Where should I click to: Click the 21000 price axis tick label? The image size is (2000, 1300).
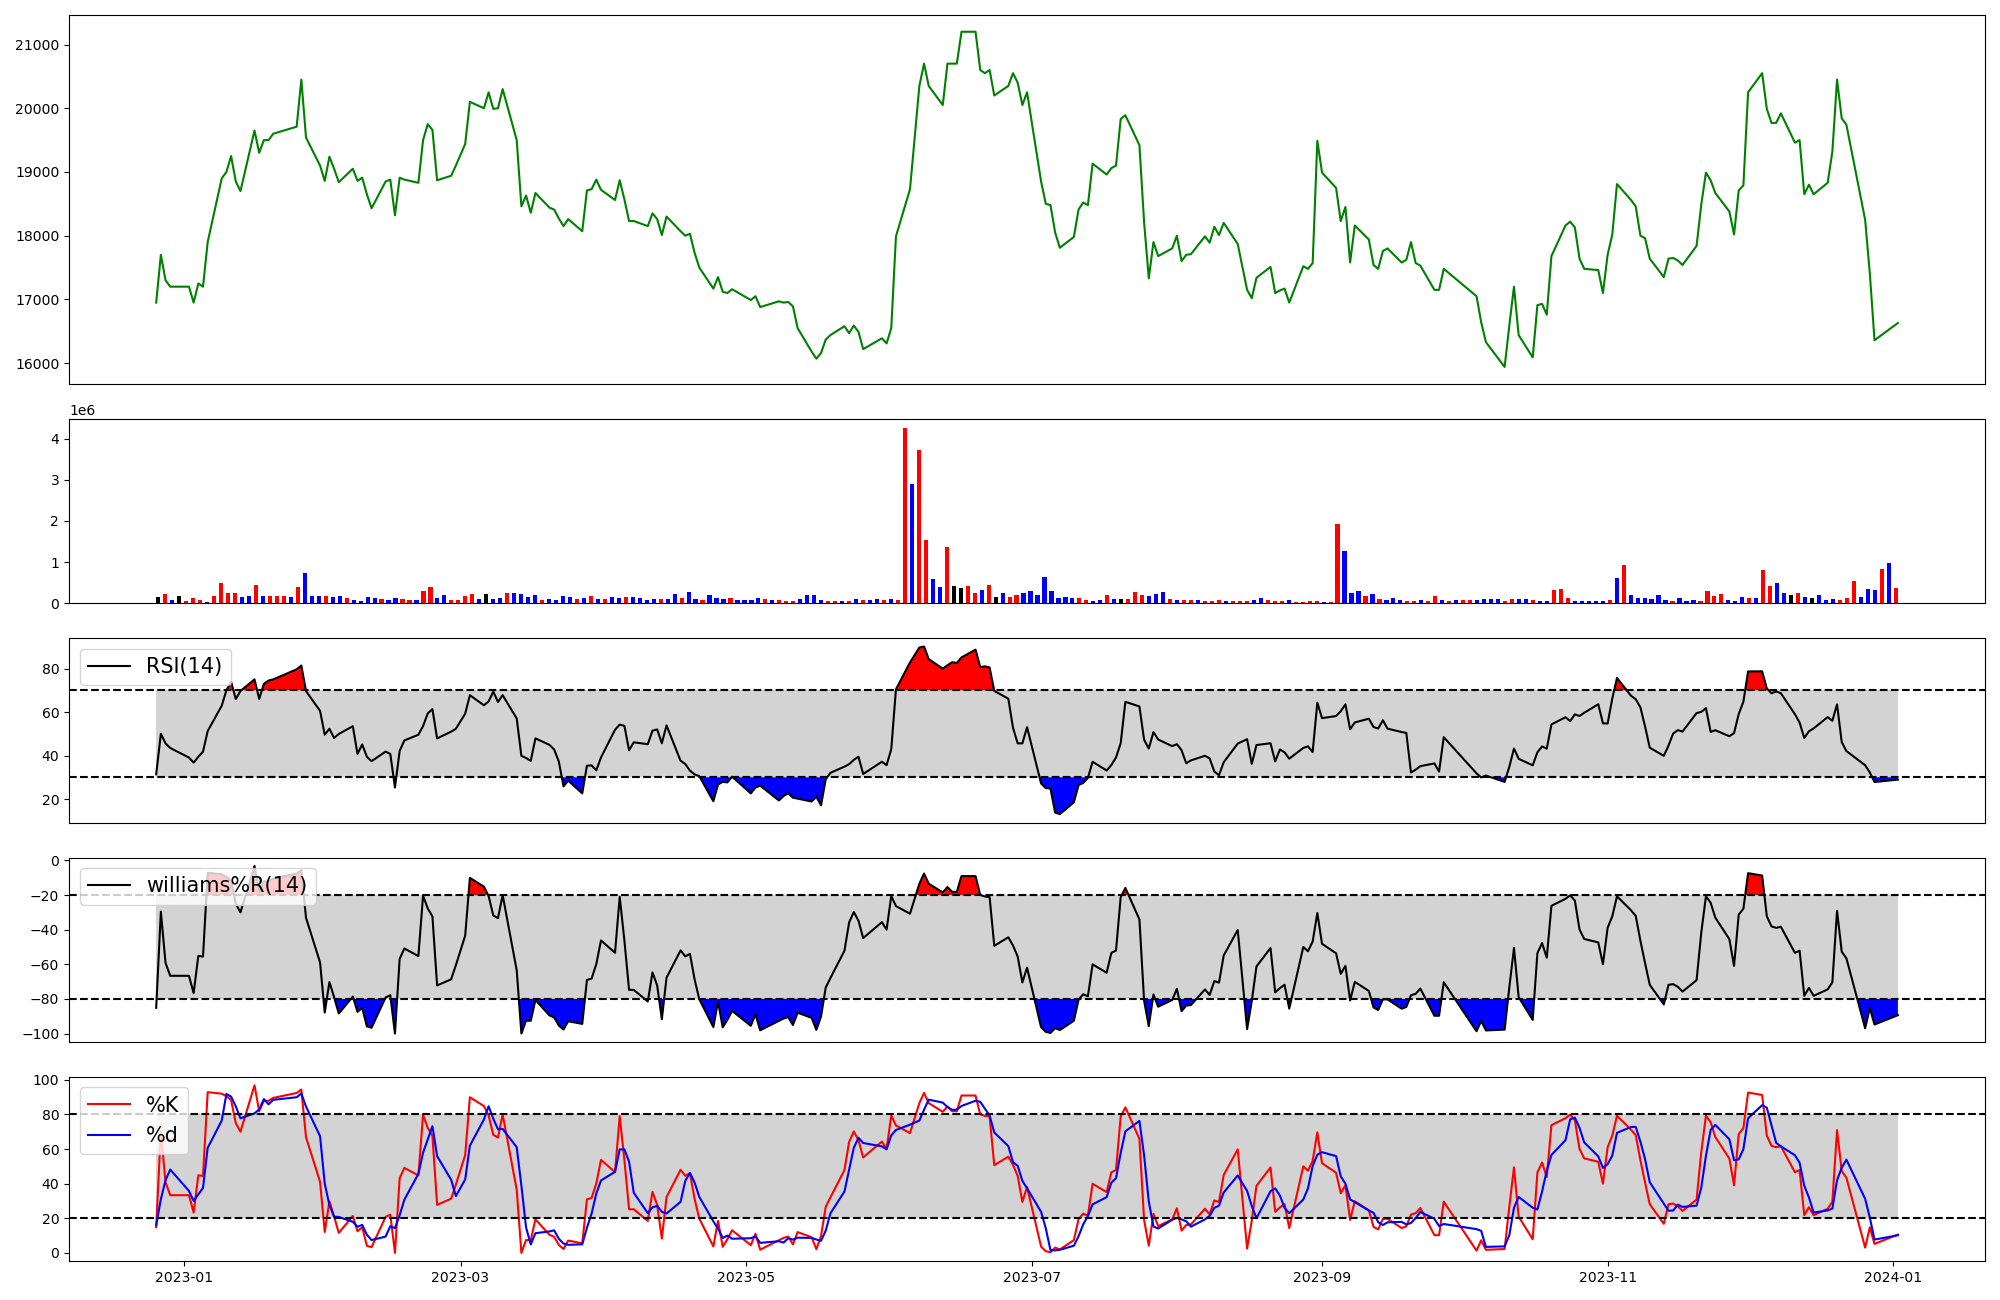coord(36,45)
